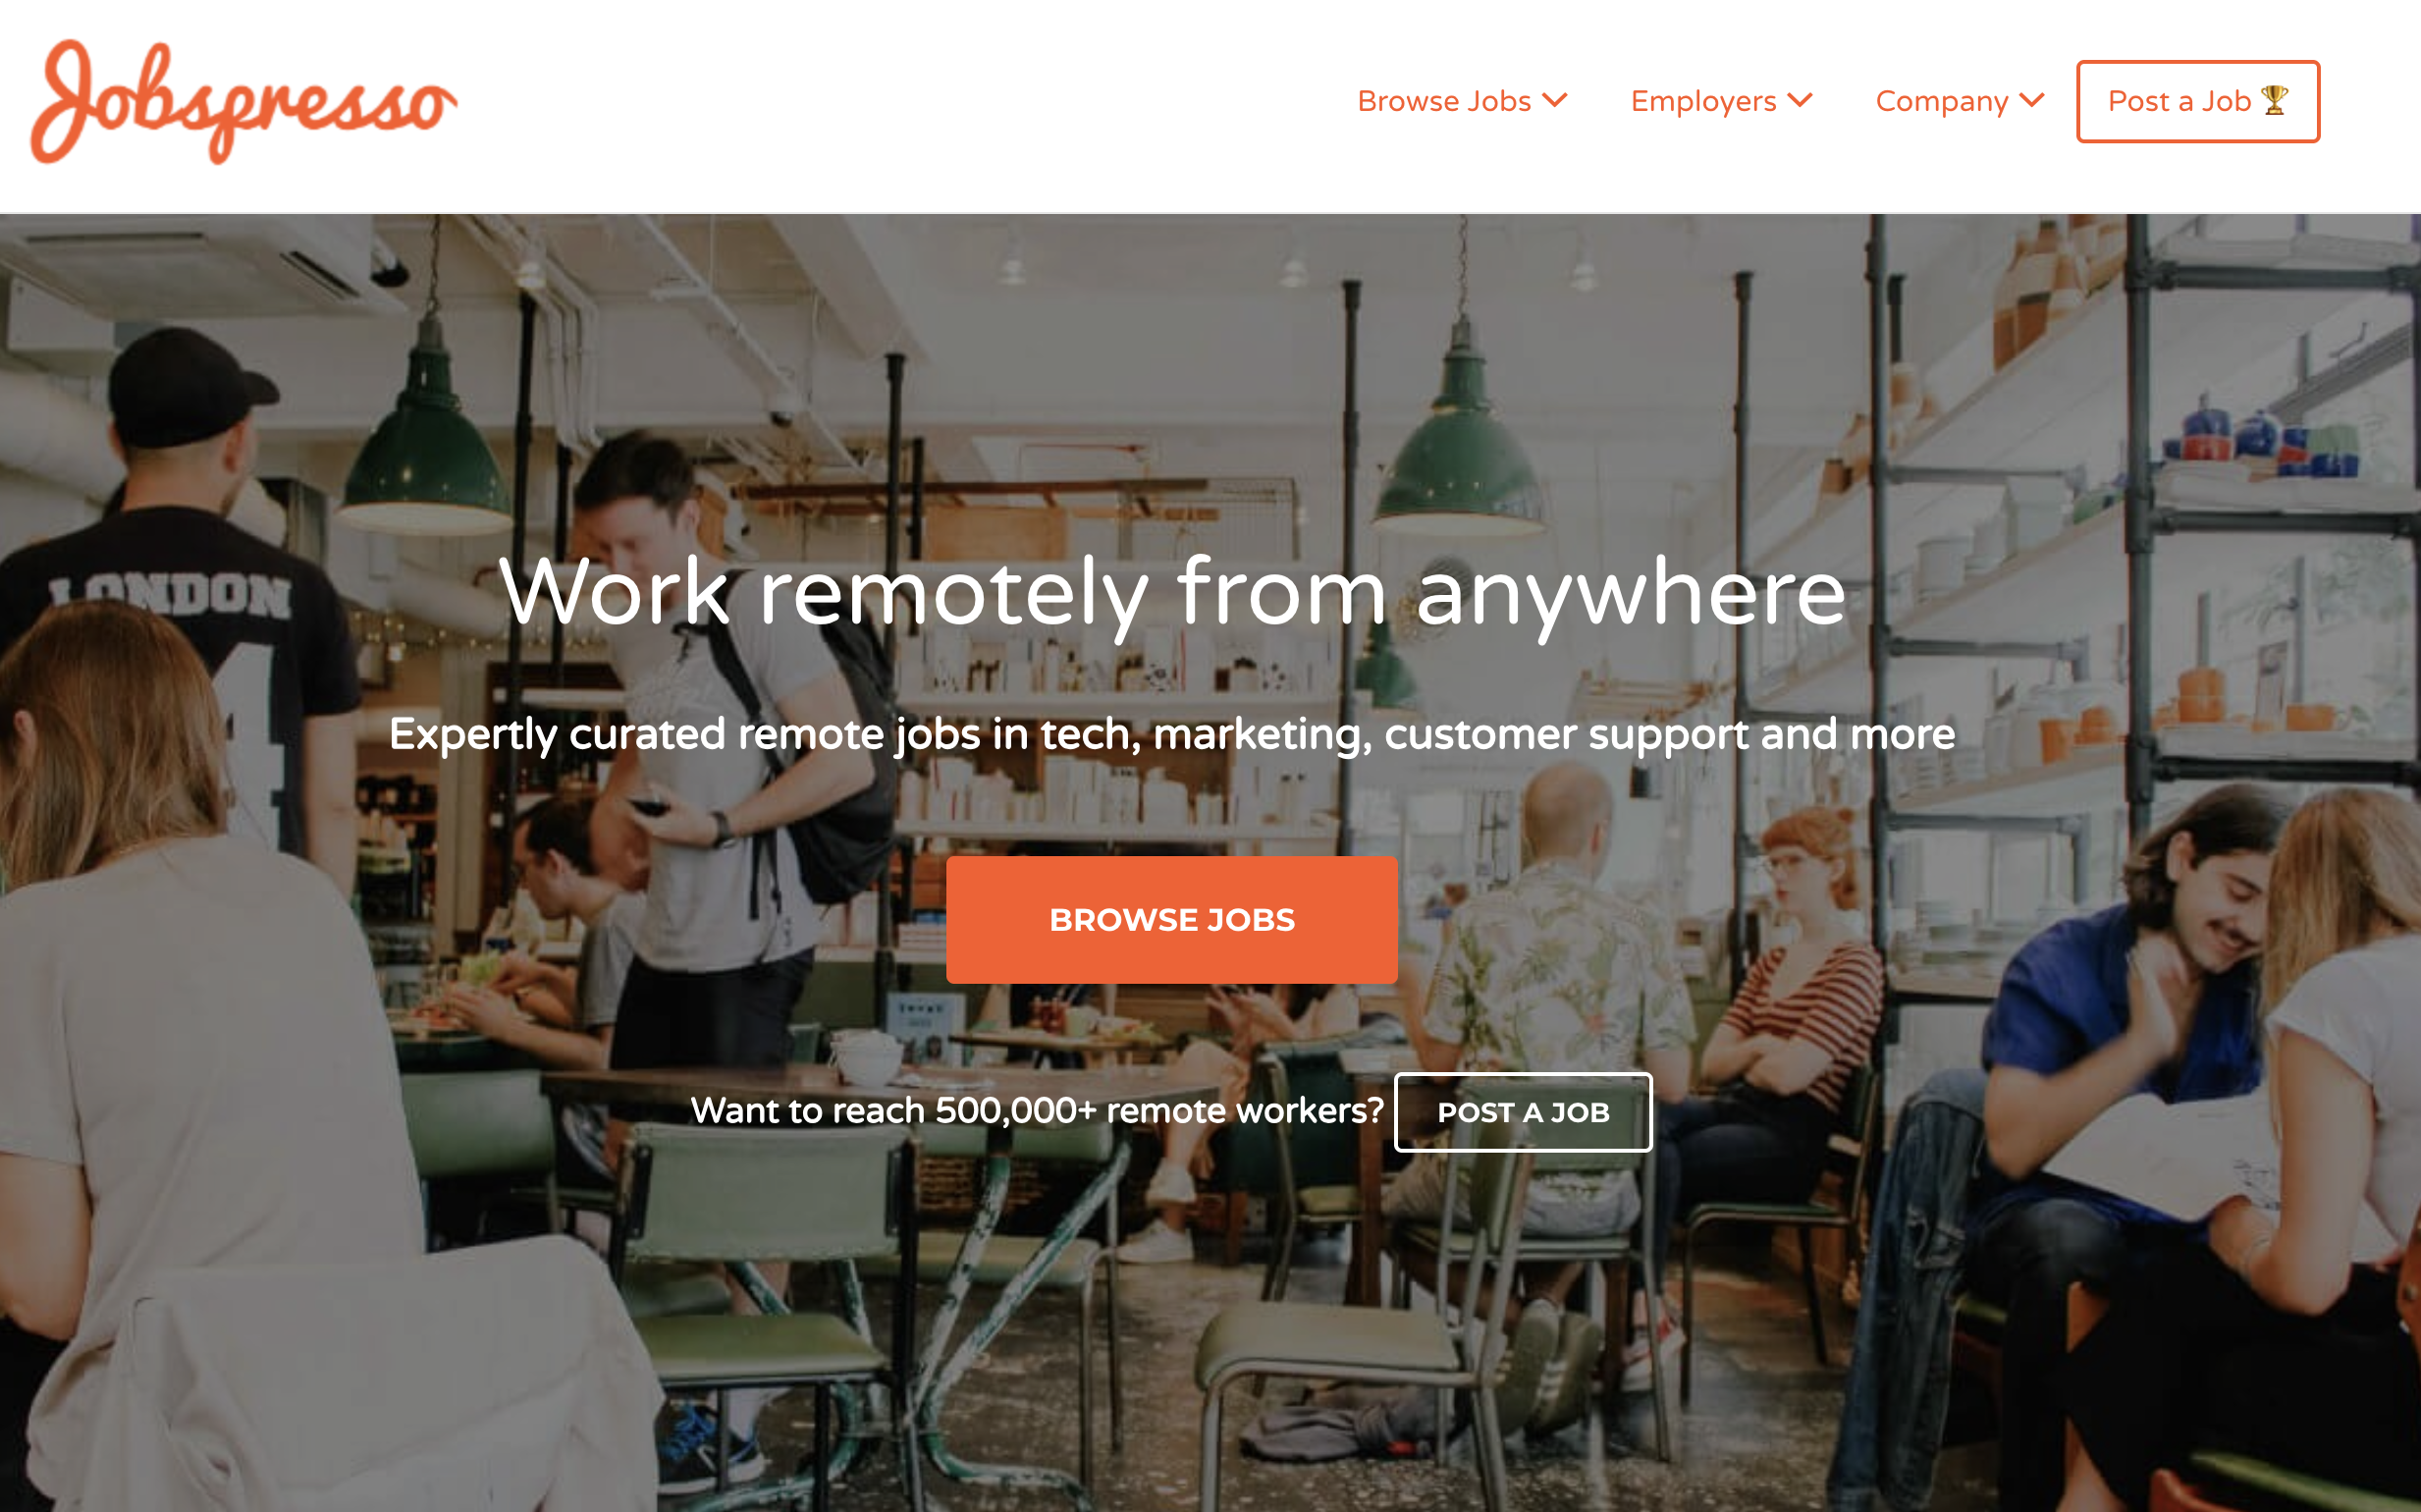Click the outlined Post a Job header button
Image resolution: width=2421 pixels, height=1512 pixels.
pyautogui.click(x=2197, y=101)
